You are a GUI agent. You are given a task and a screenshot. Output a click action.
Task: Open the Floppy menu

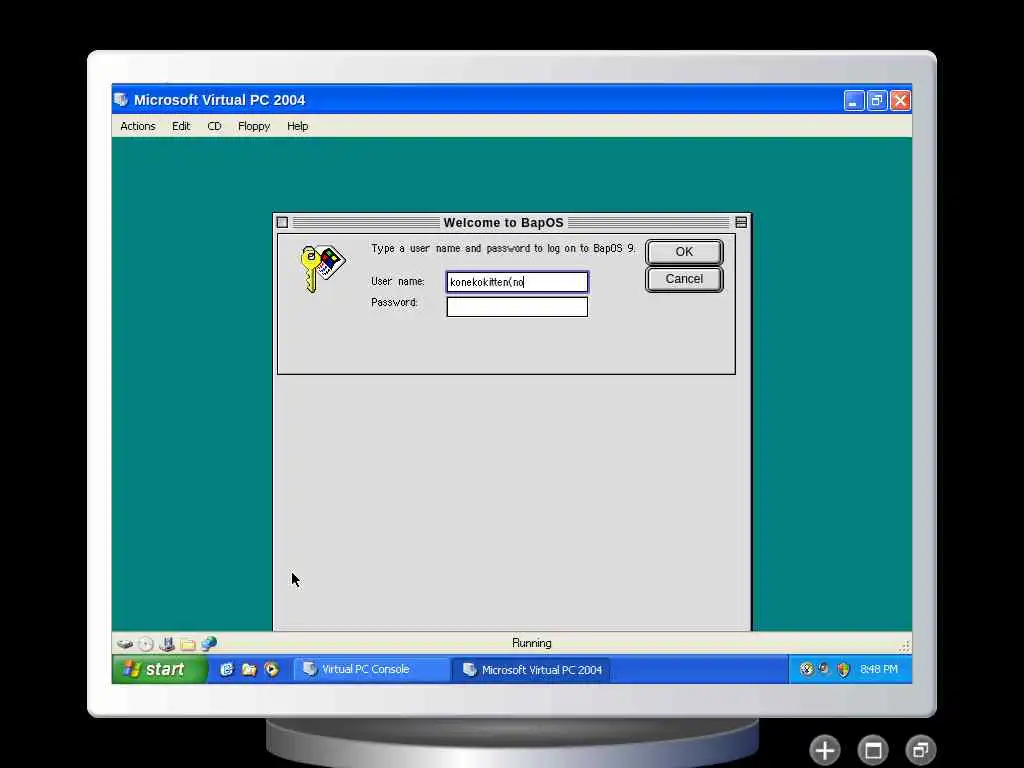[254, 126]
